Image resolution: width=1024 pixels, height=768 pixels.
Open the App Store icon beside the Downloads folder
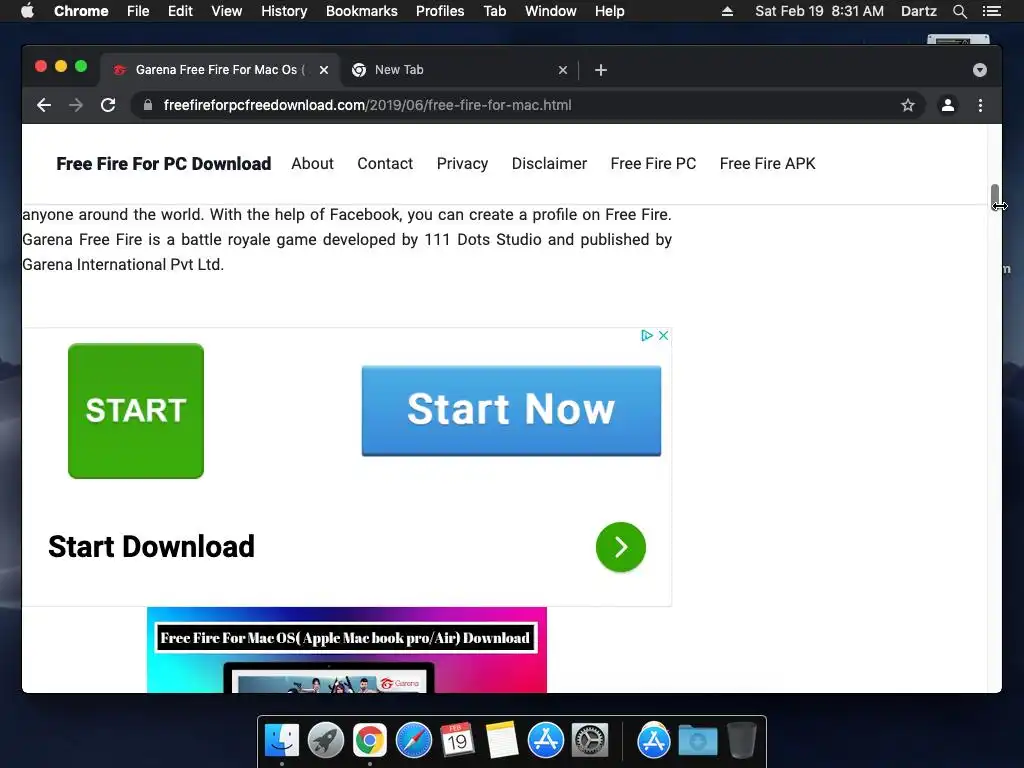click(654, 741)
